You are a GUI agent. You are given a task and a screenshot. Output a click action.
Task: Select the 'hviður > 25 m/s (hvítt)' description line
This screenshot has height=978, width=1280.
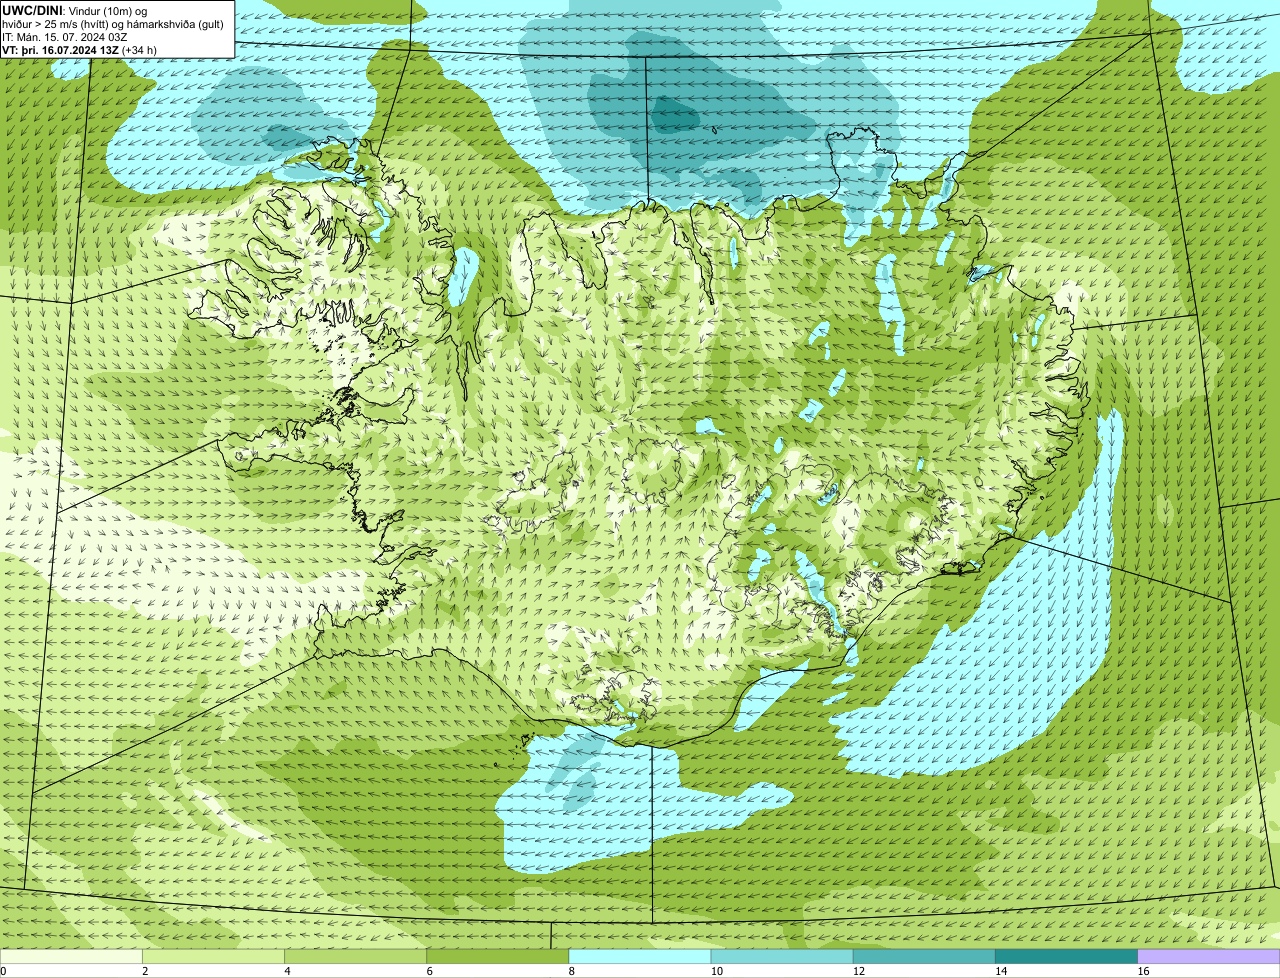pyautogui.click(x=113, y=24)
